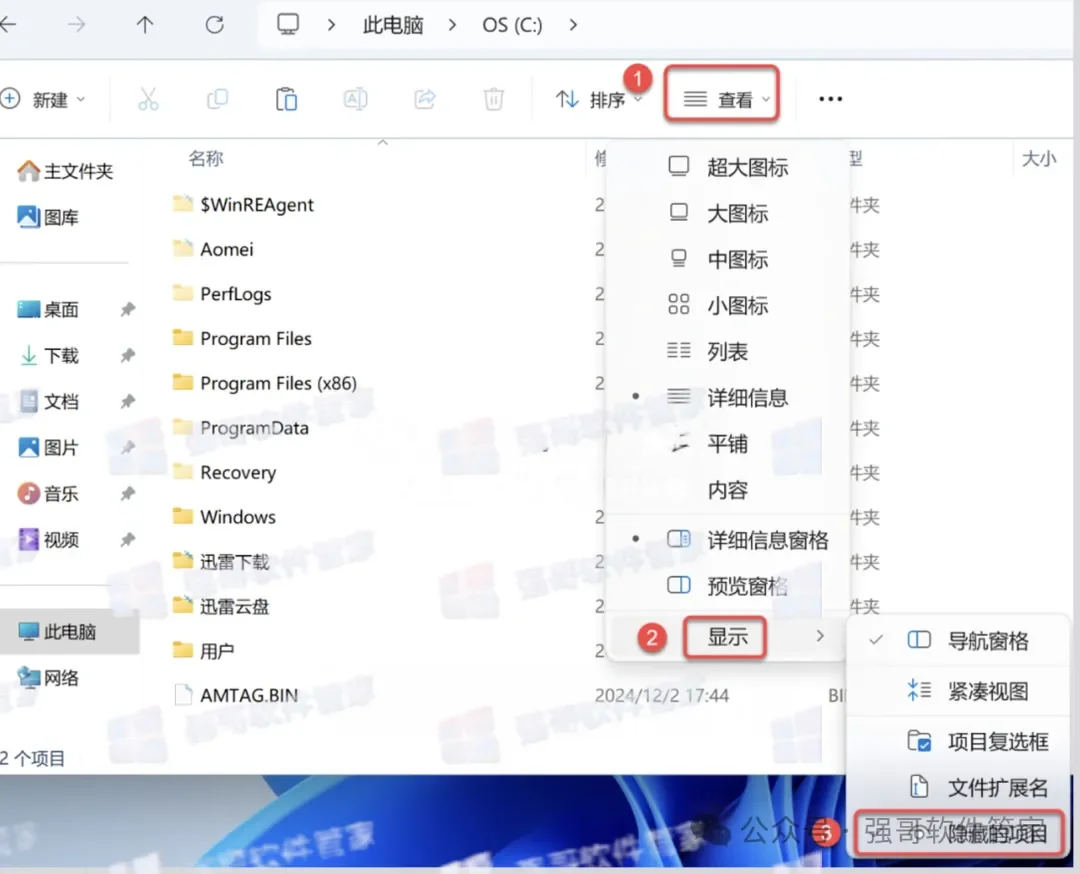
Task: Click the Copy icon in toolbar
Action: pyautogui.click(x=218, y=99)
